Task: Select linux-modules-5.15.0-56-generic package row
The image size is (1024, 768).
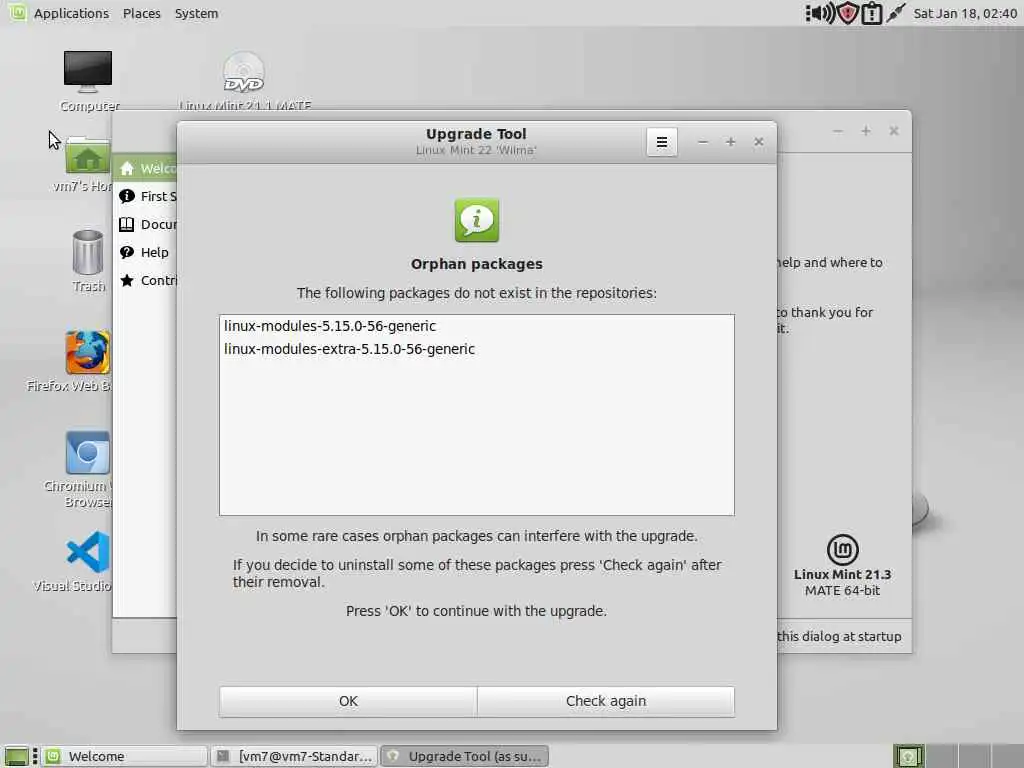Action: (x=477, y=326)
